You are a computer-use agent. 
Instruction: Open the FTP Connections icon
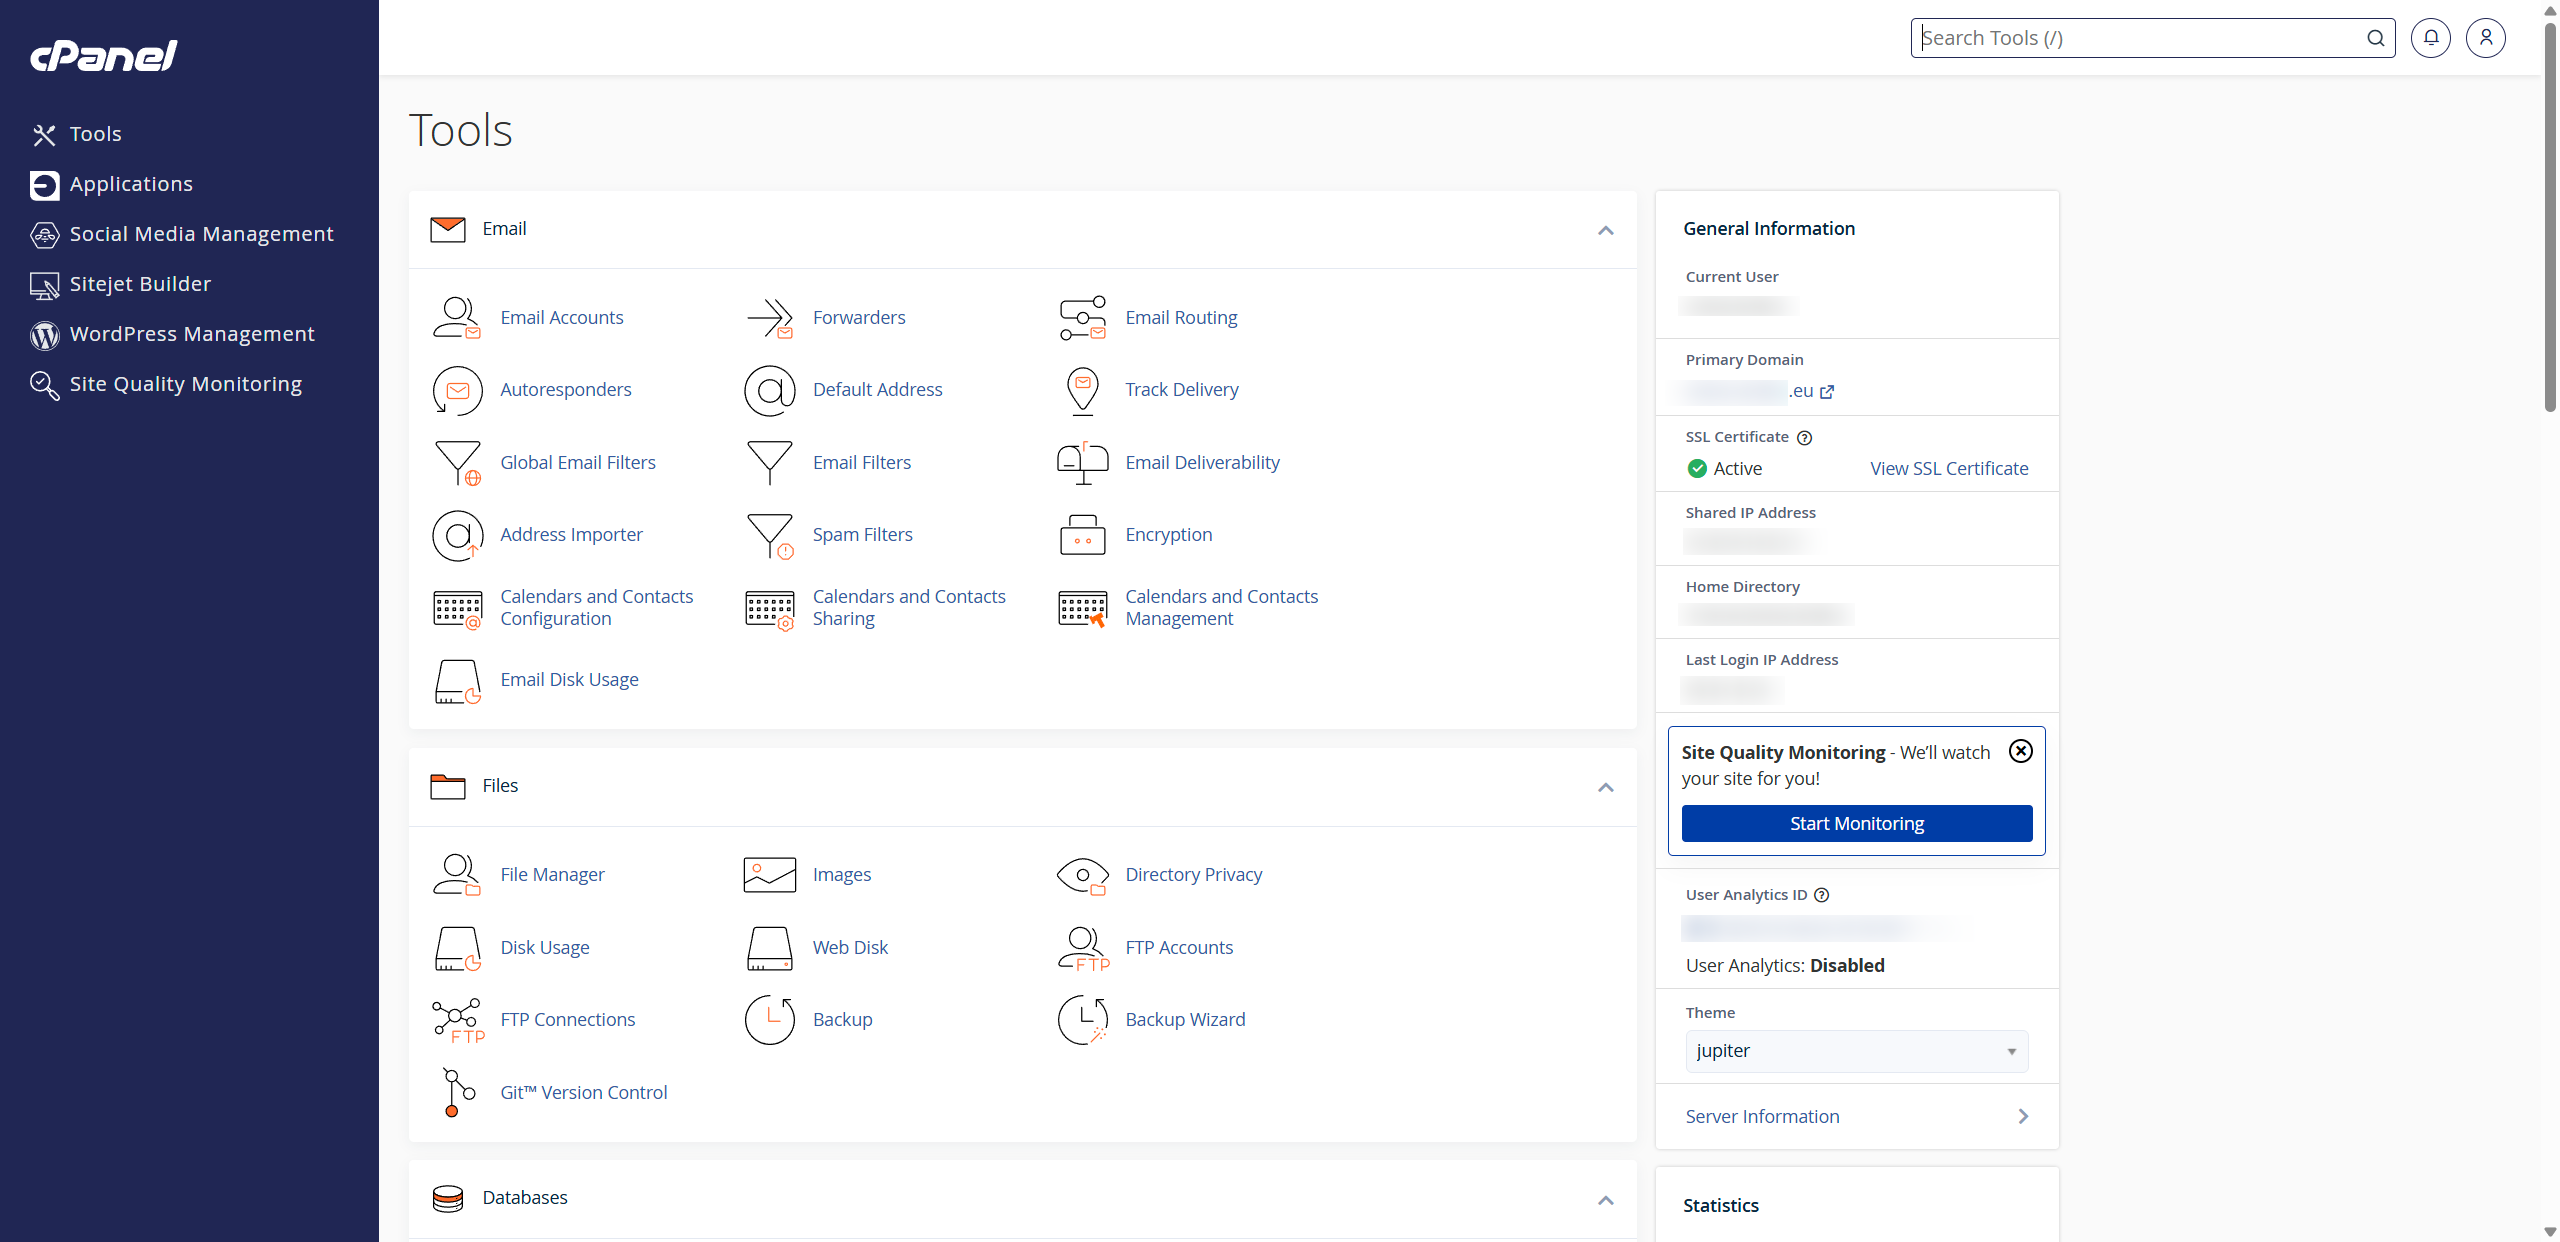pyautogui.click(x=457, y=1020)
